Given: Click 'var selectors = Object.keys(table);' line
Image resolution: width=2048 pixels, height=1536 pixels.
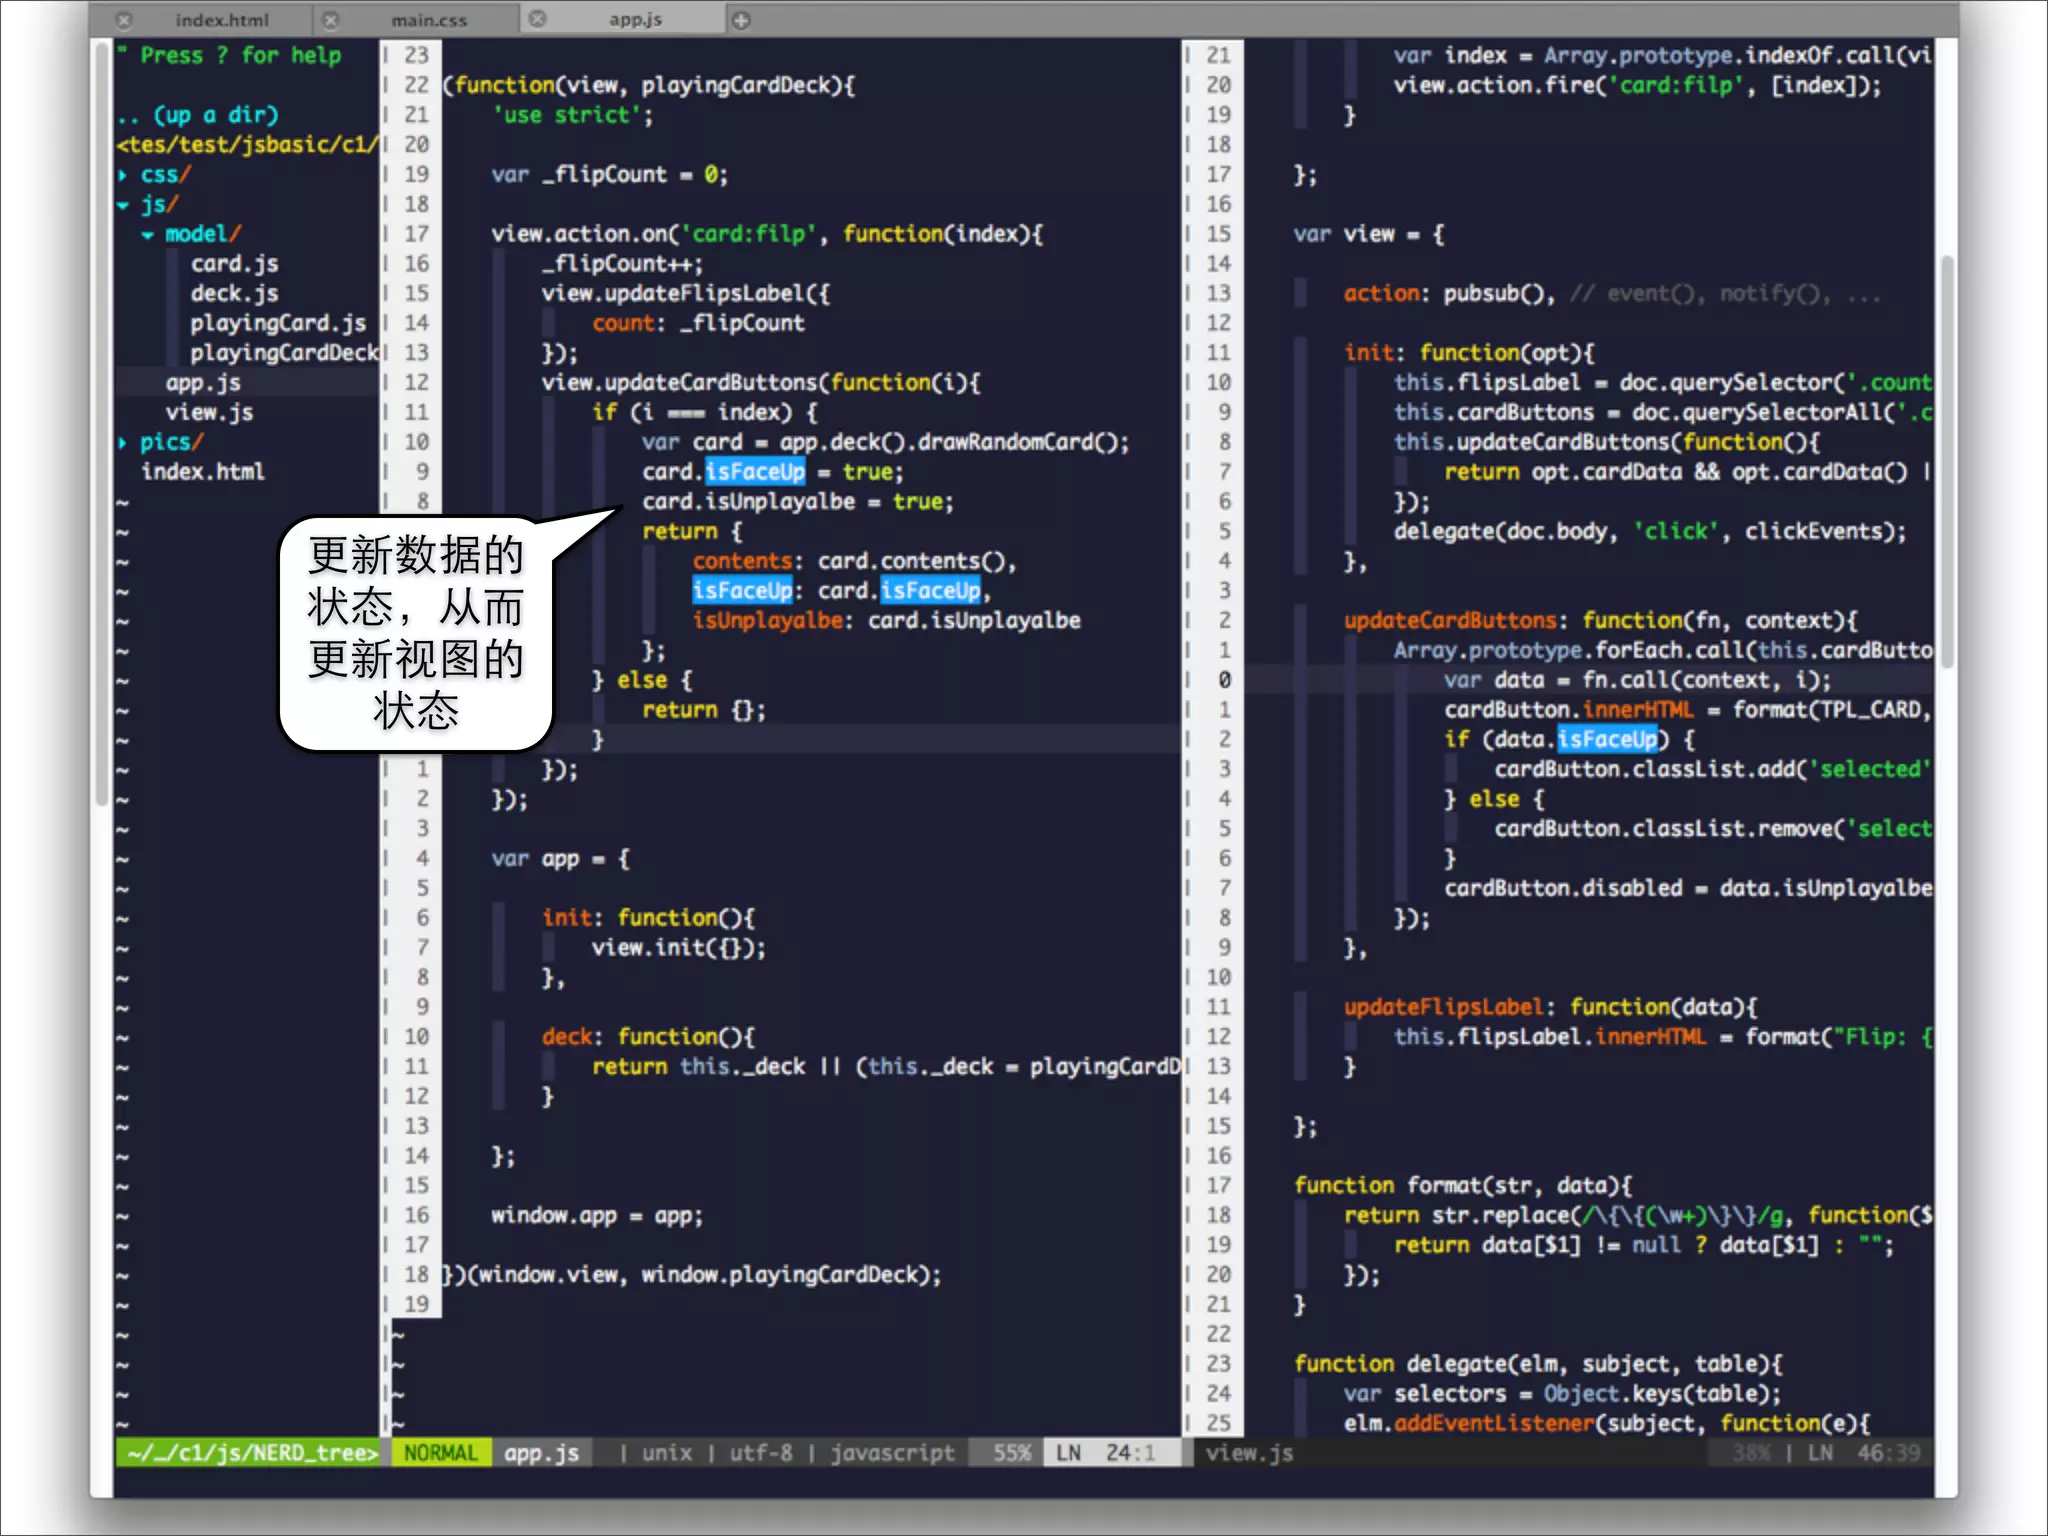Looking at the screenshot, I should (1562, 1394).
